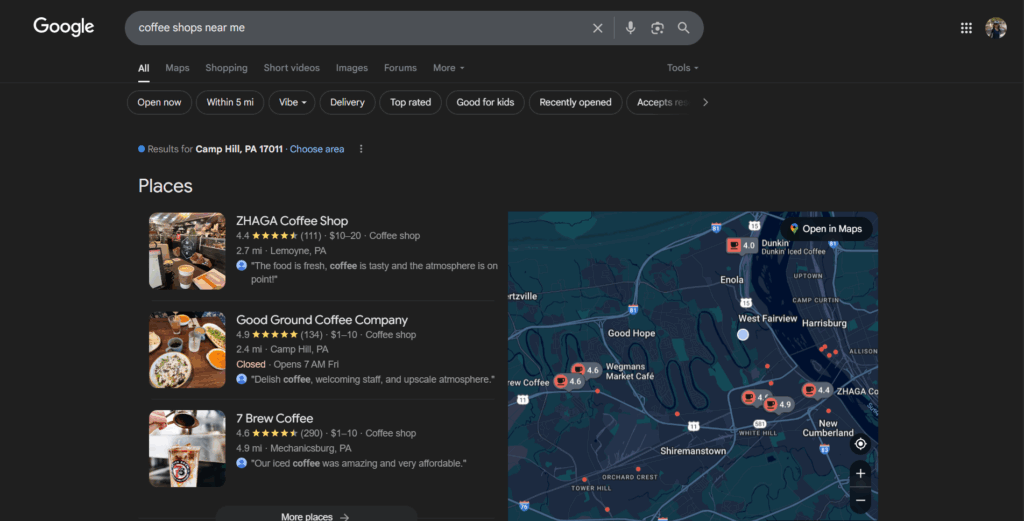Expand the More tabs dropdown
This screenshot has width=1024, height=521.
point(449,68)
